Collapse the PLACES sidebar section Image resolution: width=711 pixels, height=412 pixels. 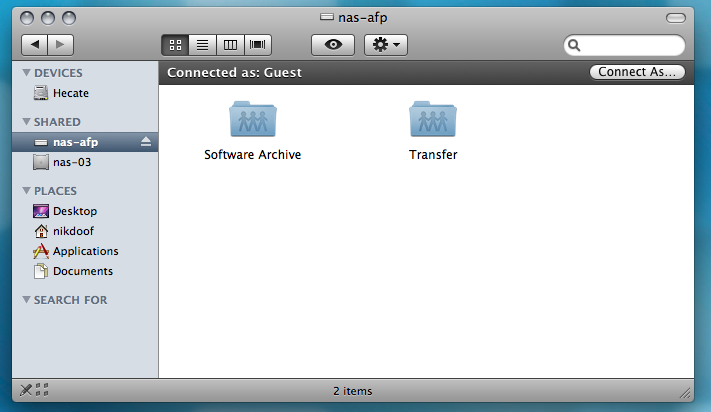(x=26, y=190)
